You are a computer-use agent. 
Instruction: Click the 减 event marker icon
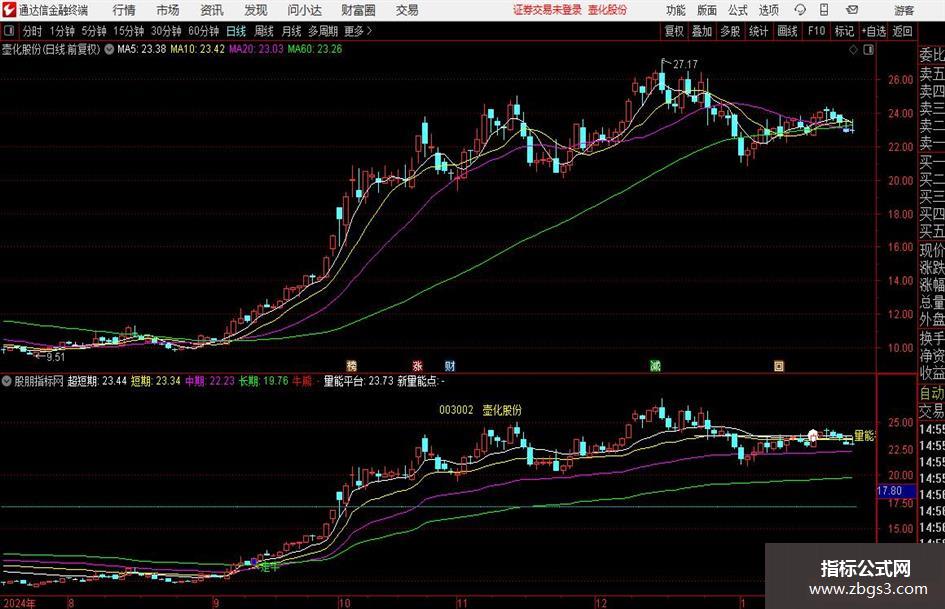coord(655,365)
